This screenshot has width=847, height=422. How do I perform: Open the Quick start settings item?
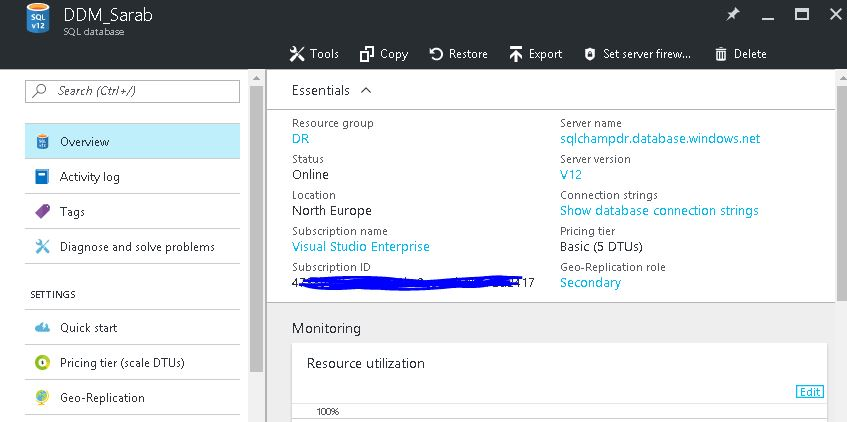coord(132,327)
